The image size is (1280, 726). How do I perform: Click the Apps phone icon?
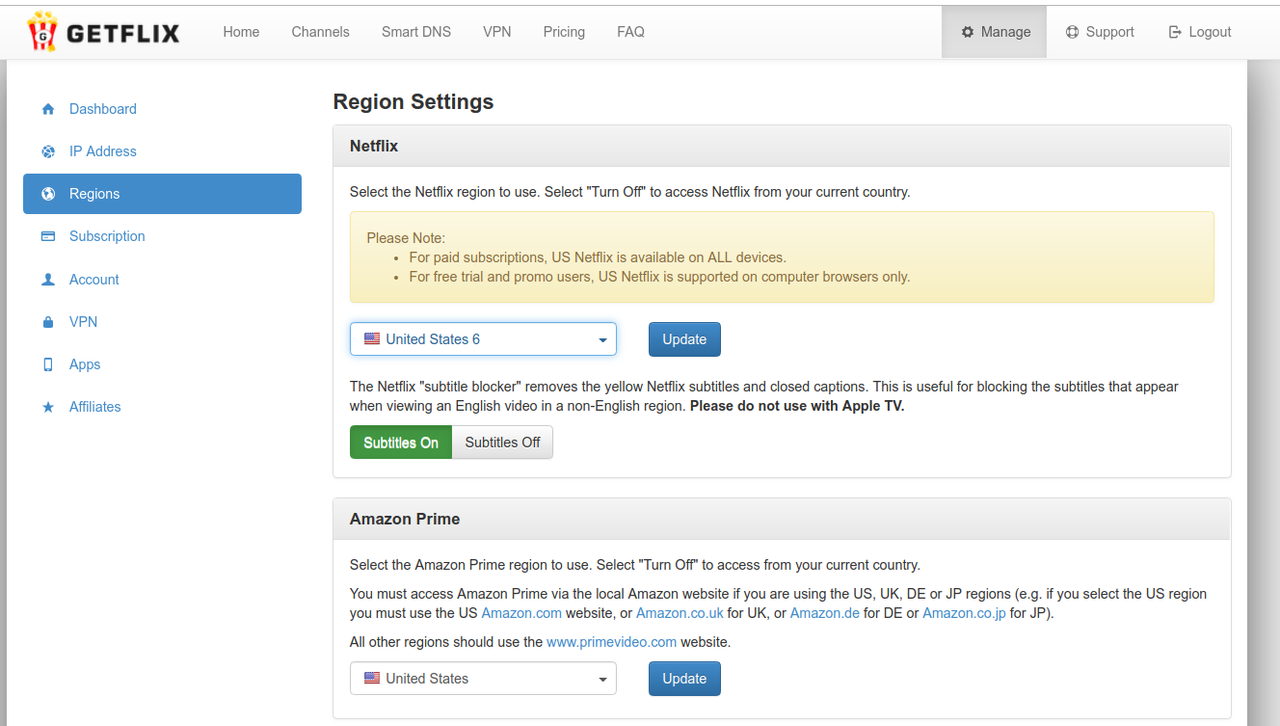coord(48,365)
